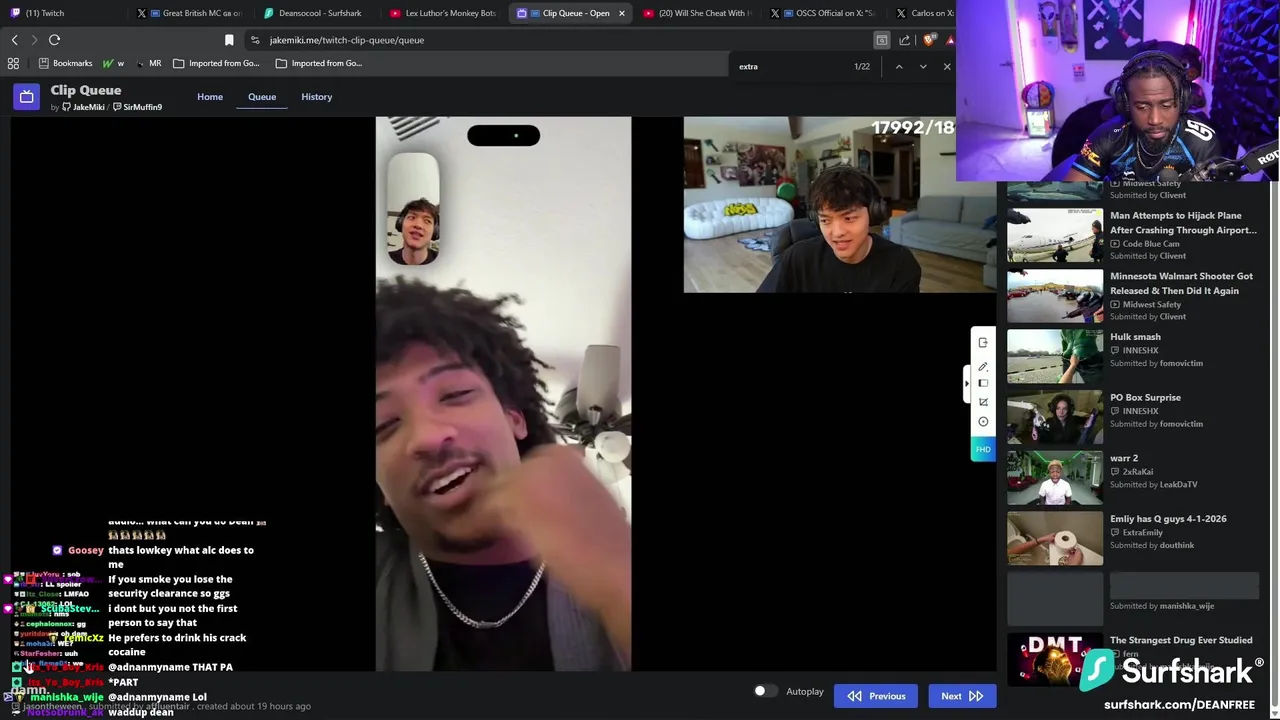
Task: Click the address bar URL field
Action: pyautogui.click(x=560, y=40)
